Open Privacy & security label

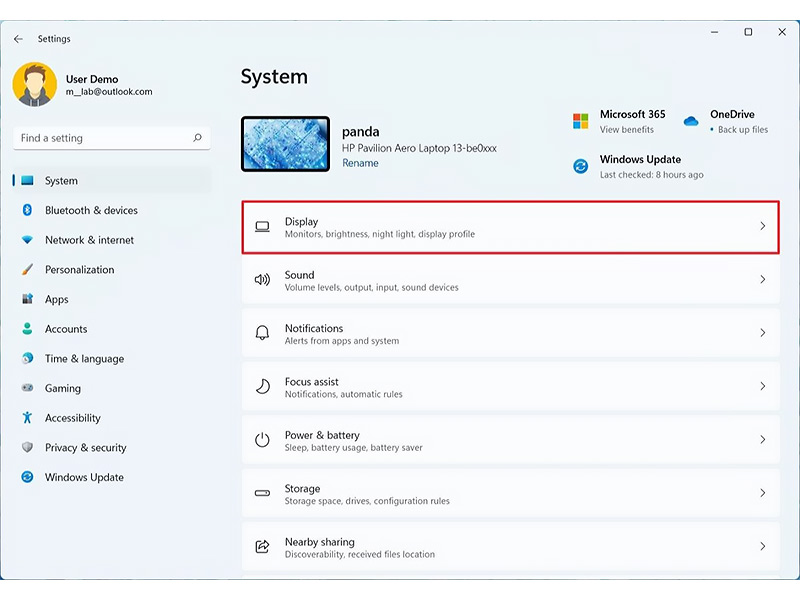[x=86, y=447]
